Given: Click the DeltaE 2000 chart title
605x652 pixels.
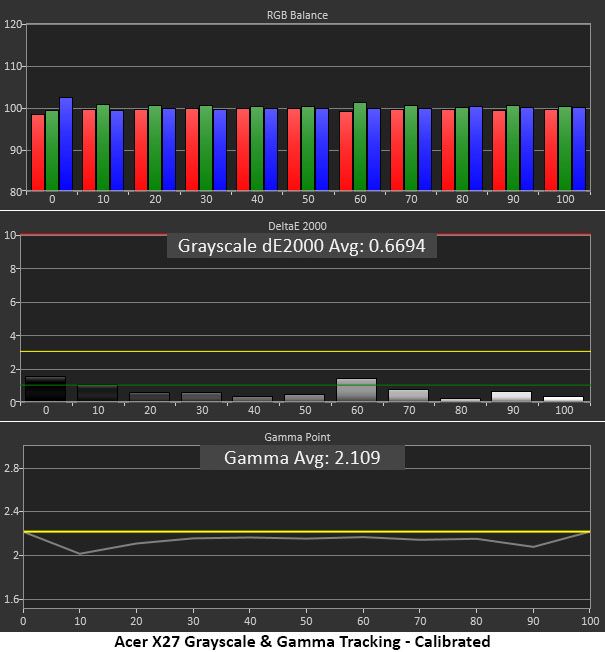Looking at the screenshot, I should (297, 226).
